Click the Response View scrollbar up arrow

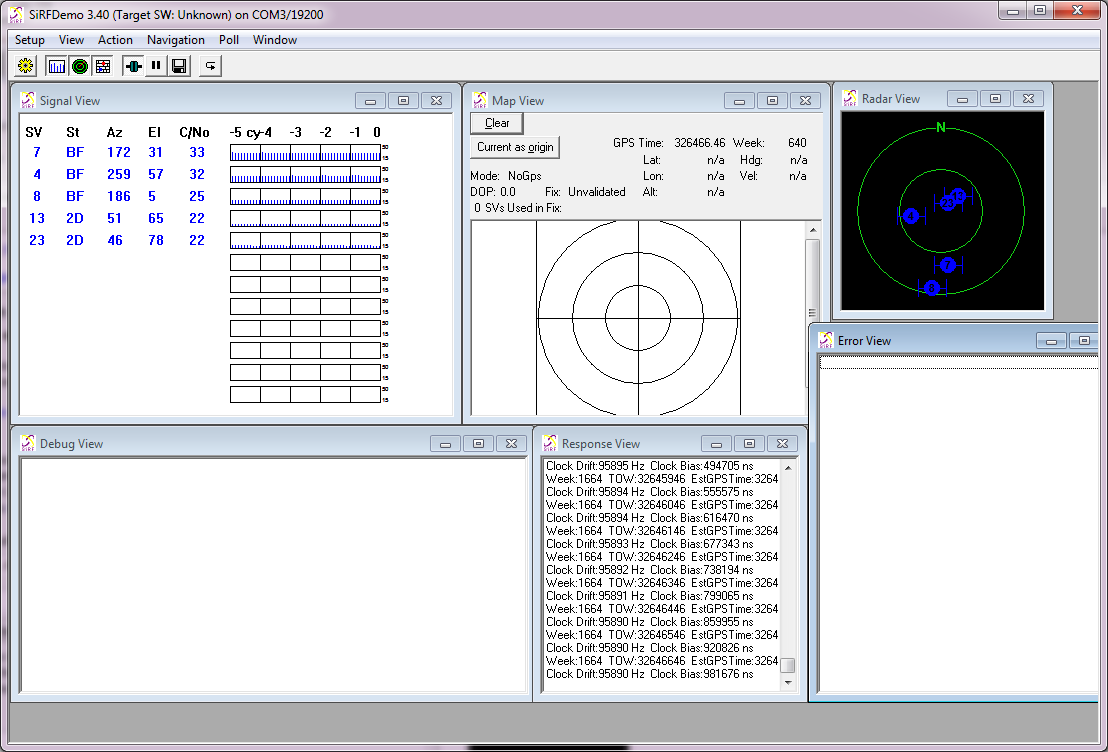(x=788, y=468)
